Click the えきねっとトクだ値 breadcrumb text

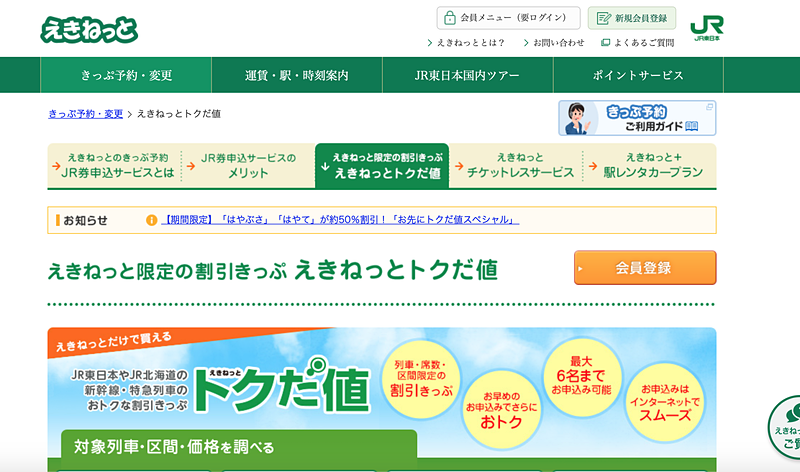(x=179, y=114)
